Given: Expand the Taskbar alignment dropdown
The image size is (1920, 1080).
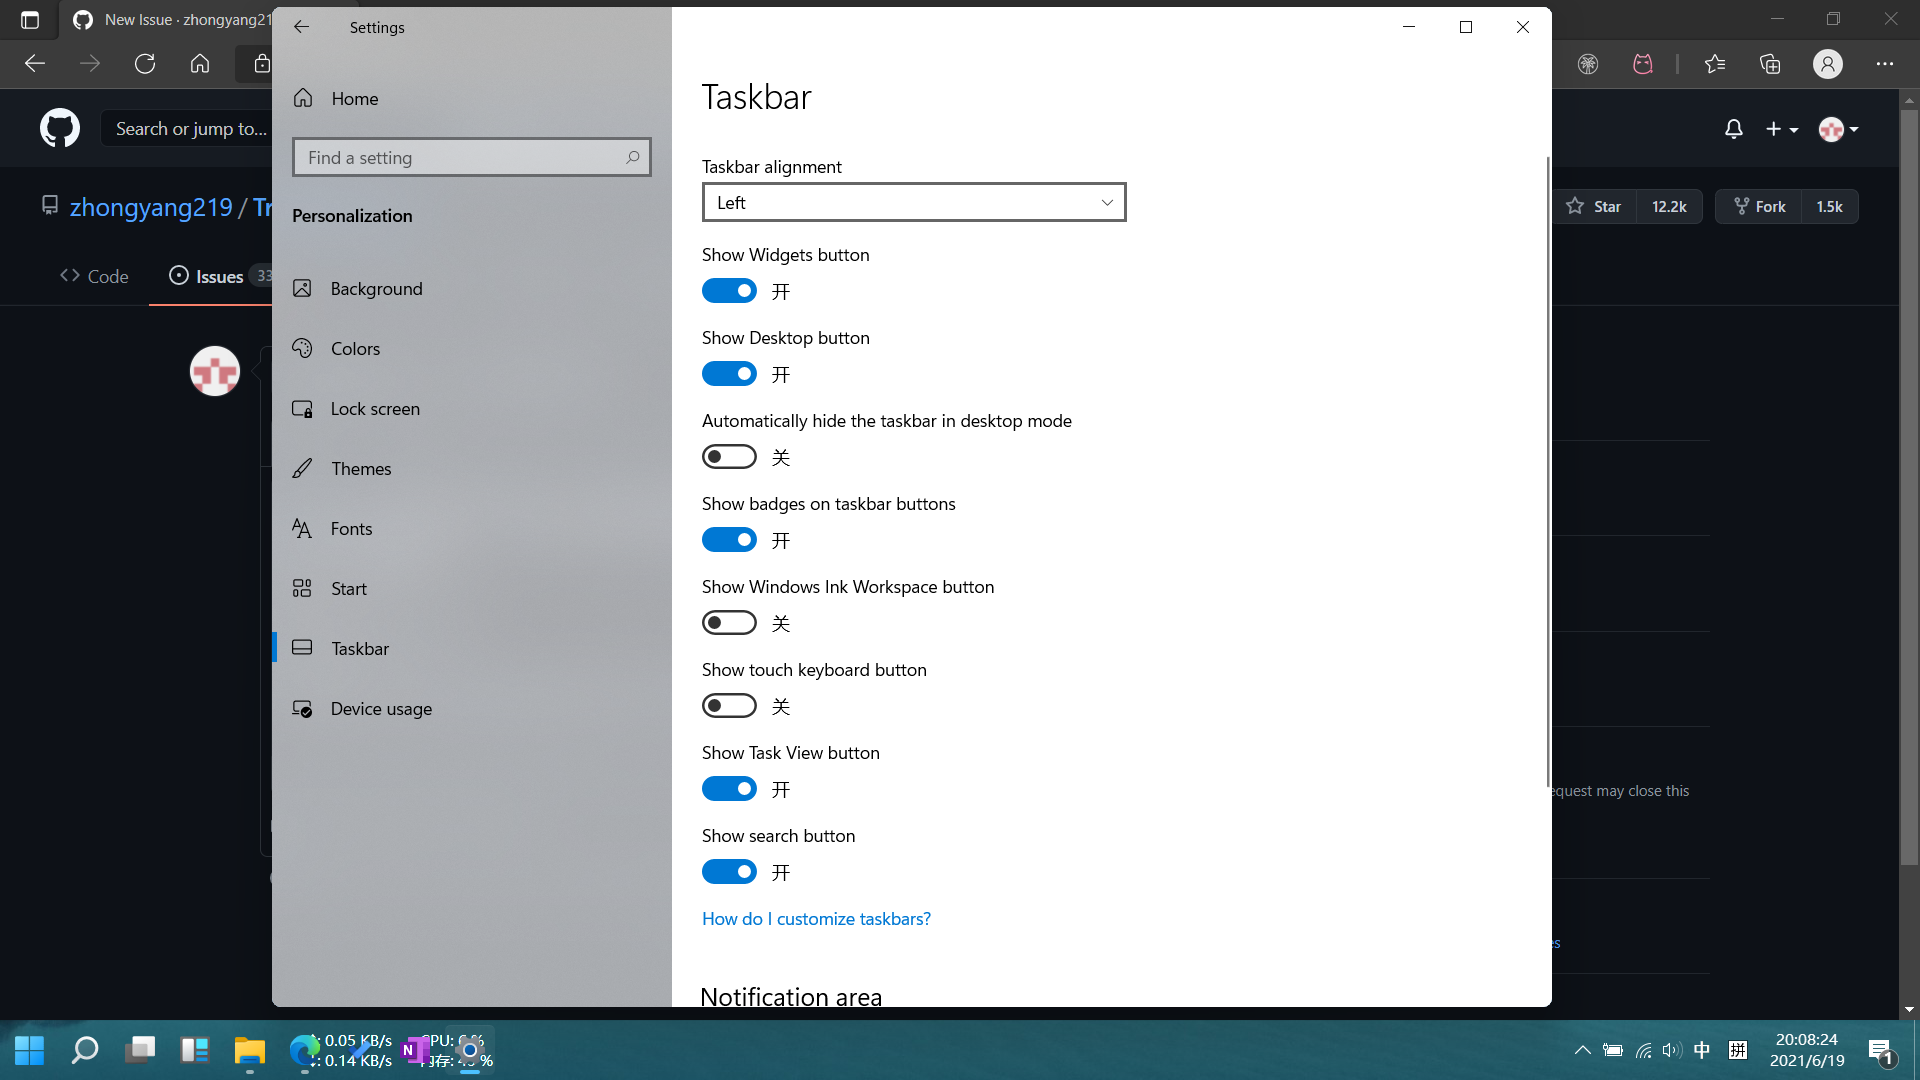Looking at the screenshot, I should [914, 202].
